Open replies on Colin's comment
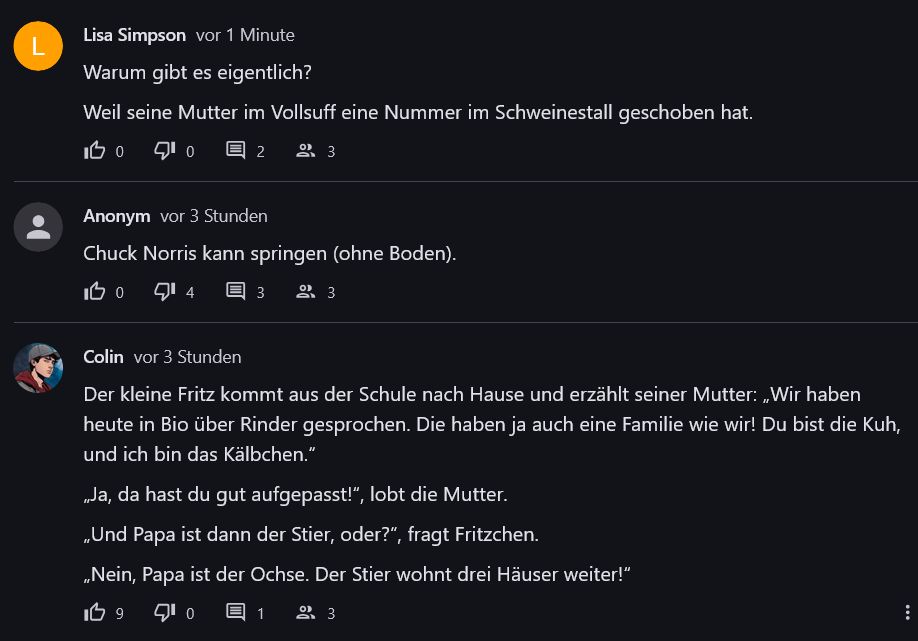 (236, 613)
